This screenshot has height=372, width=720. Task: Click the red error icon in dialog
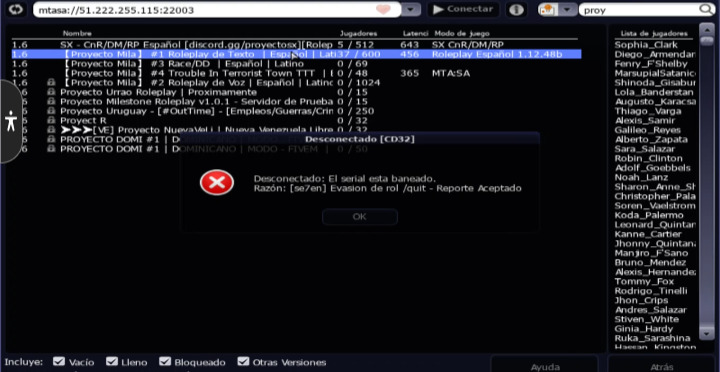point(217,182)
